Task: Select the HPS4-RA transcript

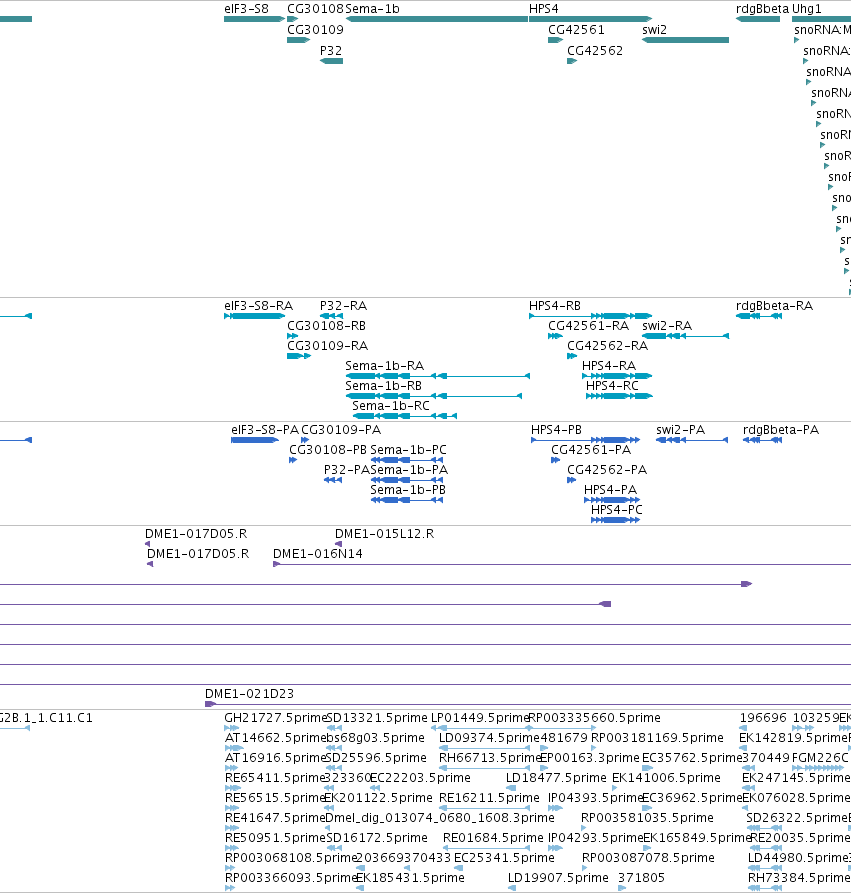Action: click(617, 376)
